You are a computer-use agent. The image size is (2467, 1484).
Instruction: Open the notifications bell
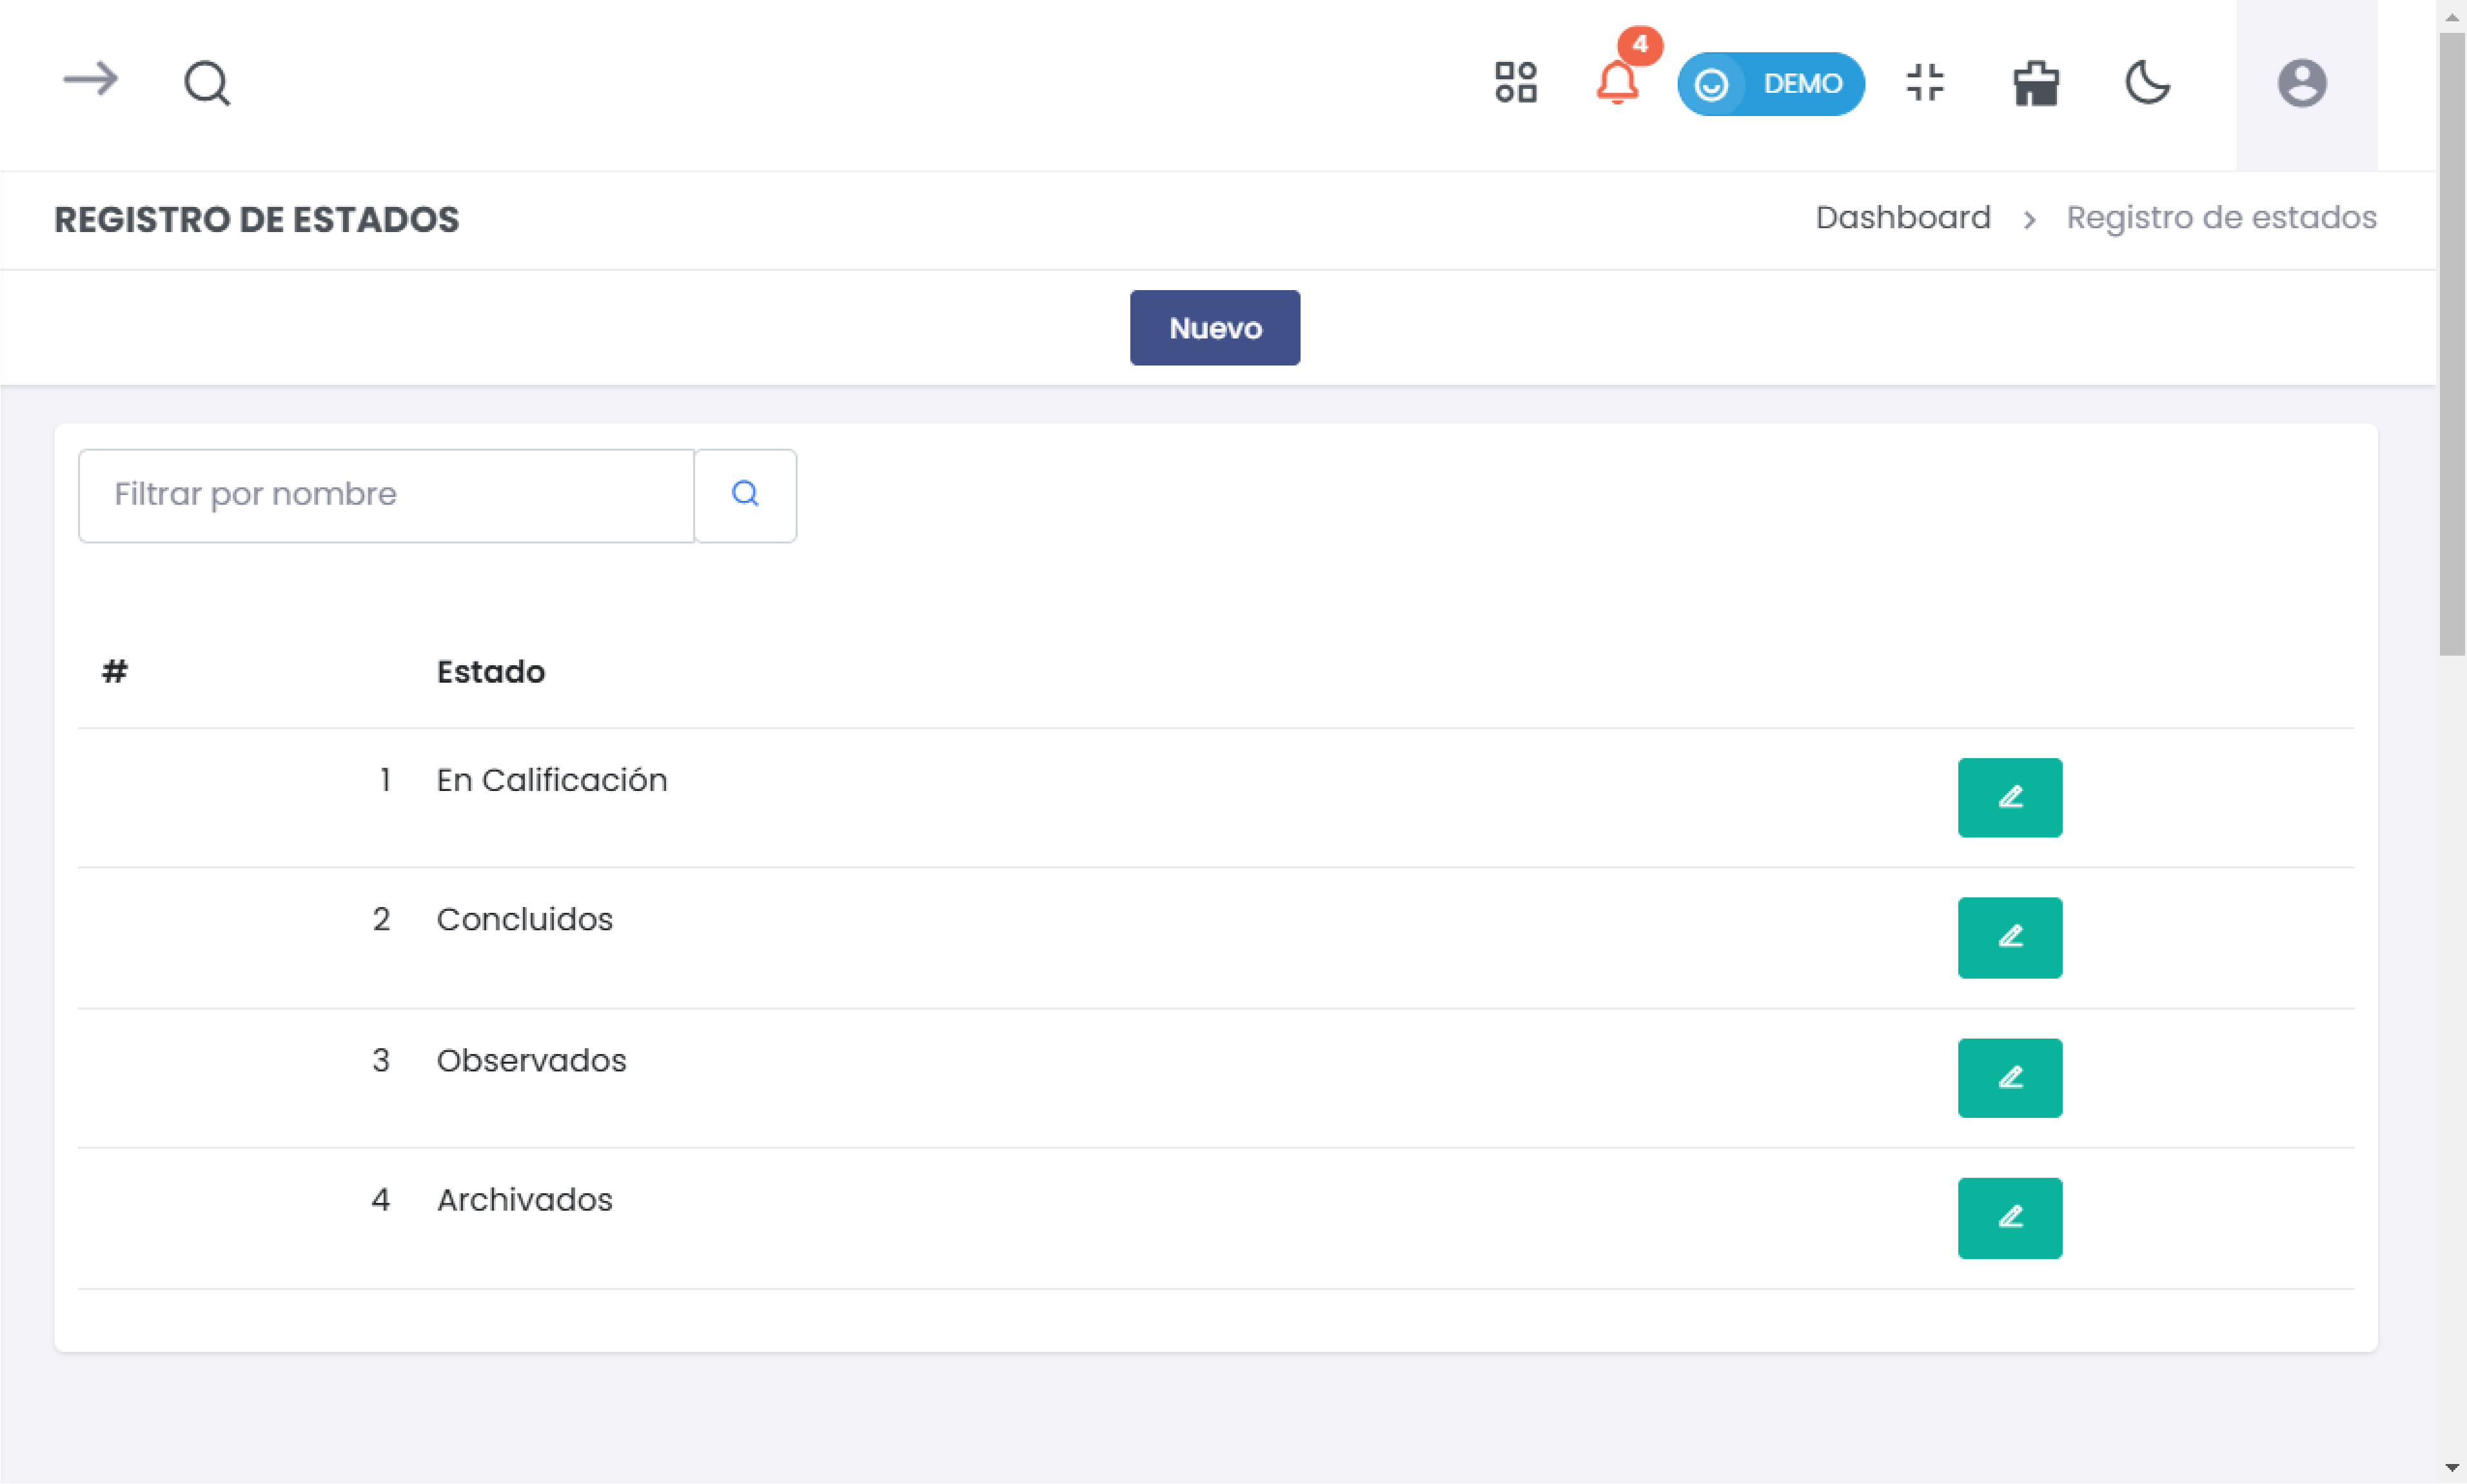pos(1617,83)
